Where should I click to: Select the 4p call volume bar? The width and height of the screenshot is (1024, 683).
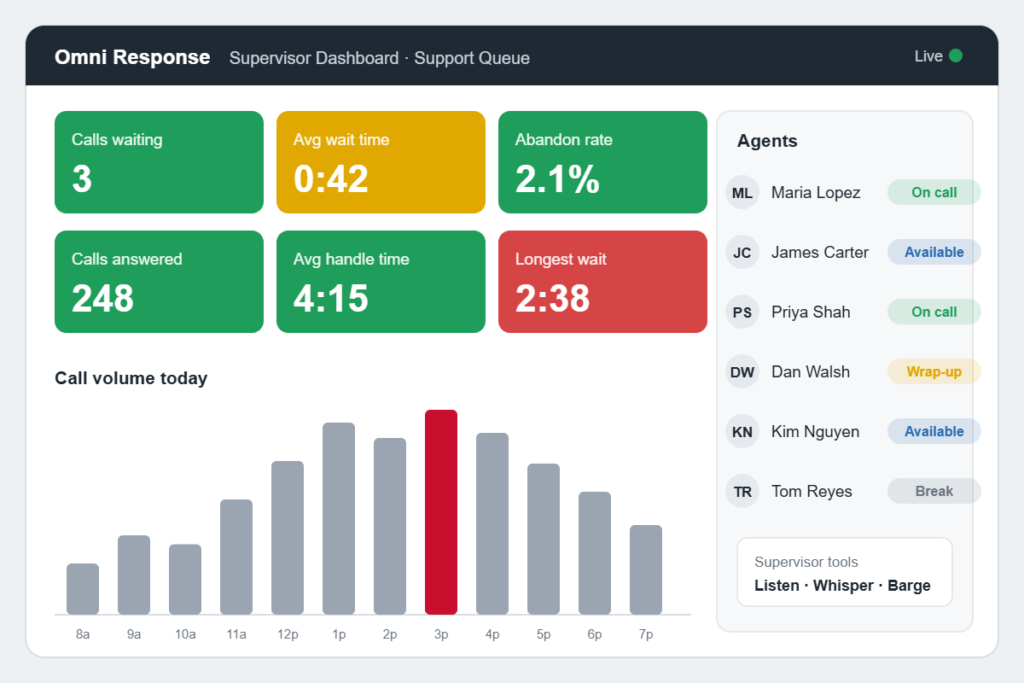492,524
